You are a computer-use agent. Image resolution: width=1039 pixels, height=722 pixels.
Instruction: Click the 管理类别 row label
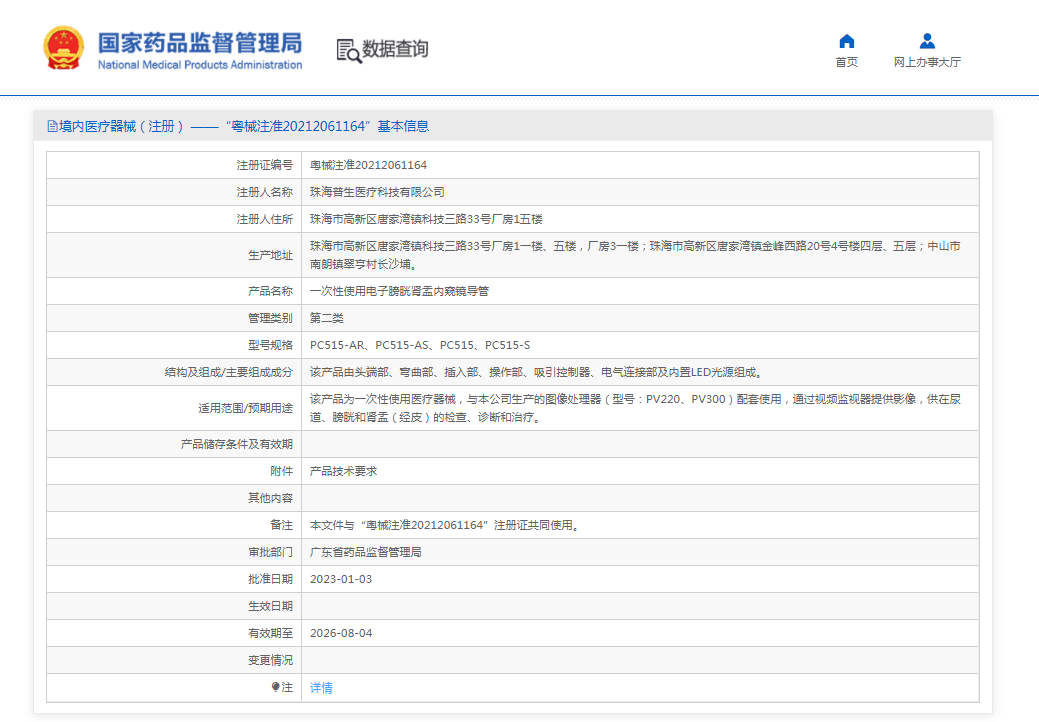[270, 318]
